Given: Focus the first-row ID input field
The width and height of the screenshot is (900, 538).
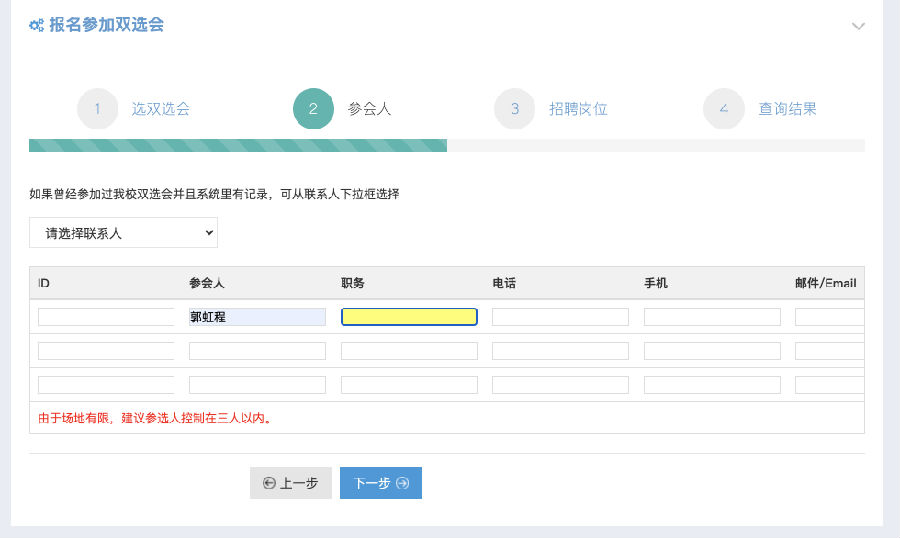Looking at the screenshot, I should pos(106,317).
